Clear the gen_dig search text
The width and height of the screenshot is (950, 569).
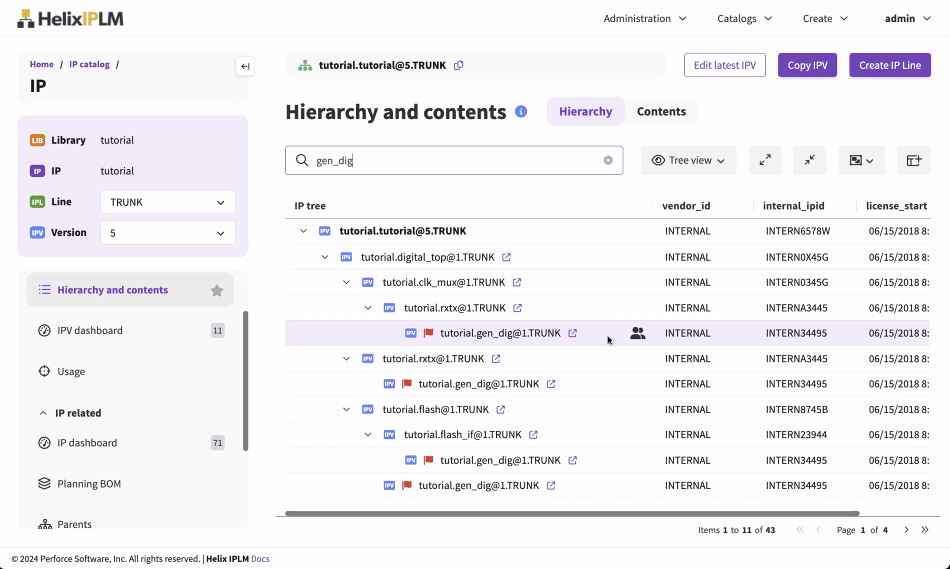point(608,160)
